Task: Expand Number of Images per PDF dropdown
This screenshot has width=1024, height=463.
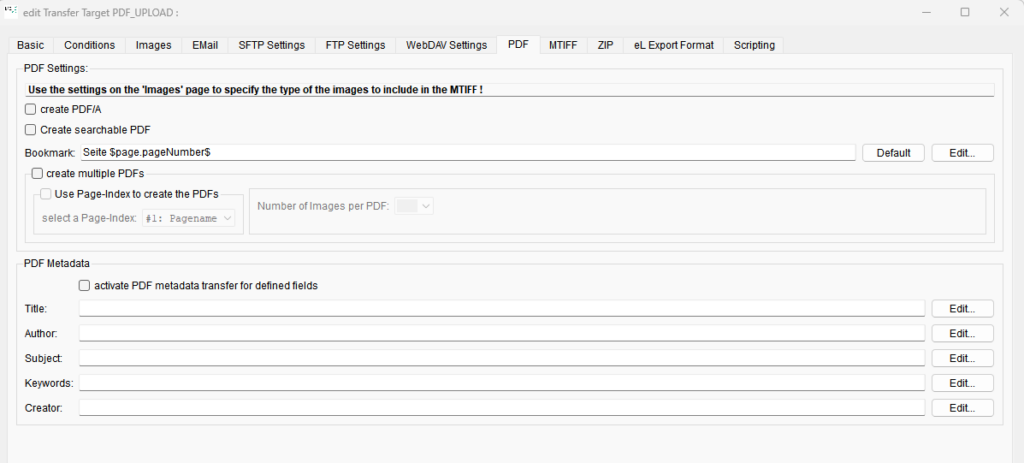Action: (414, 206)
